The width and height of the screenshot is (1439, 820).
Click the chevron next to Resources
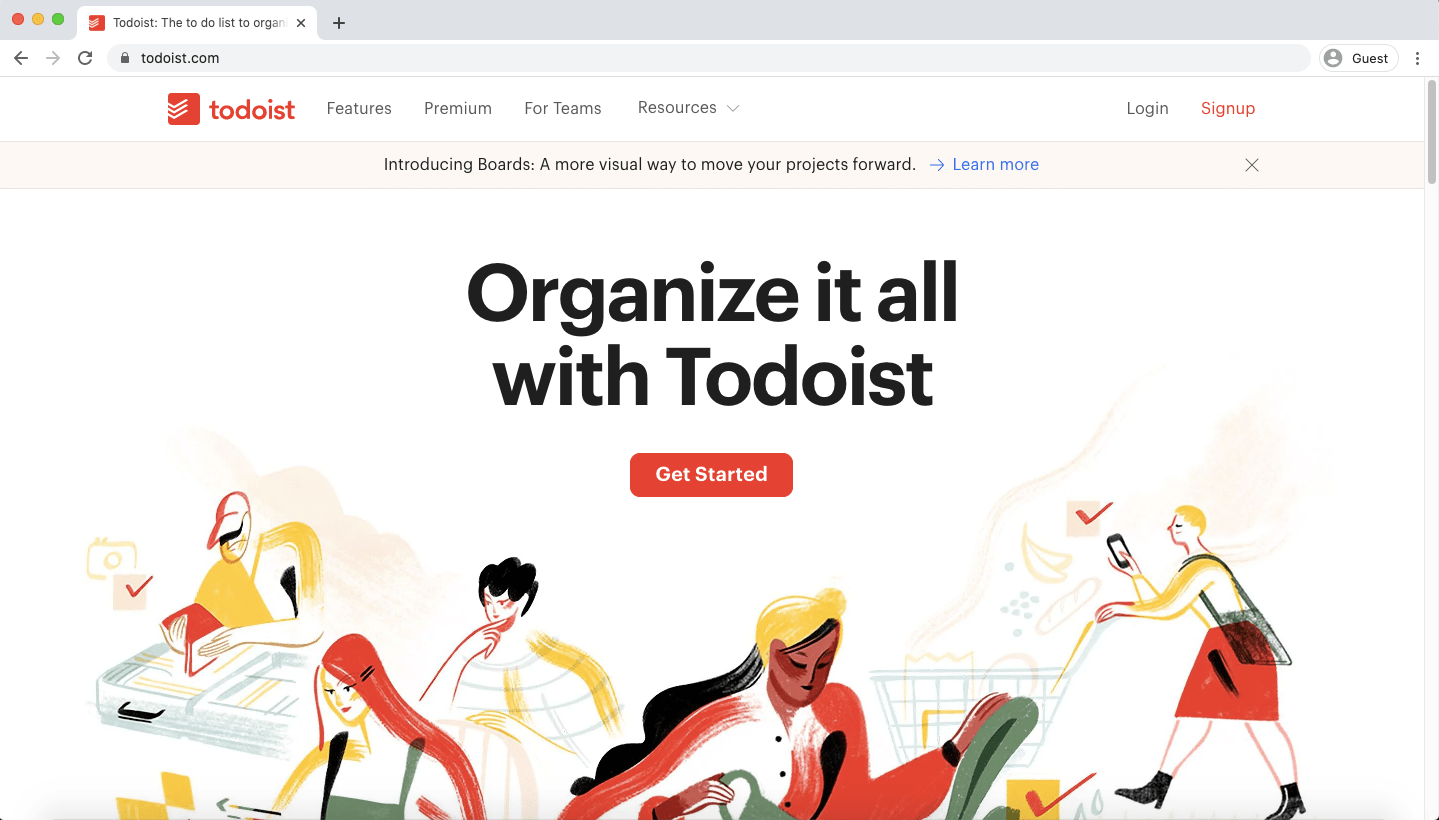pyautogui.click(x=733, y=108)
